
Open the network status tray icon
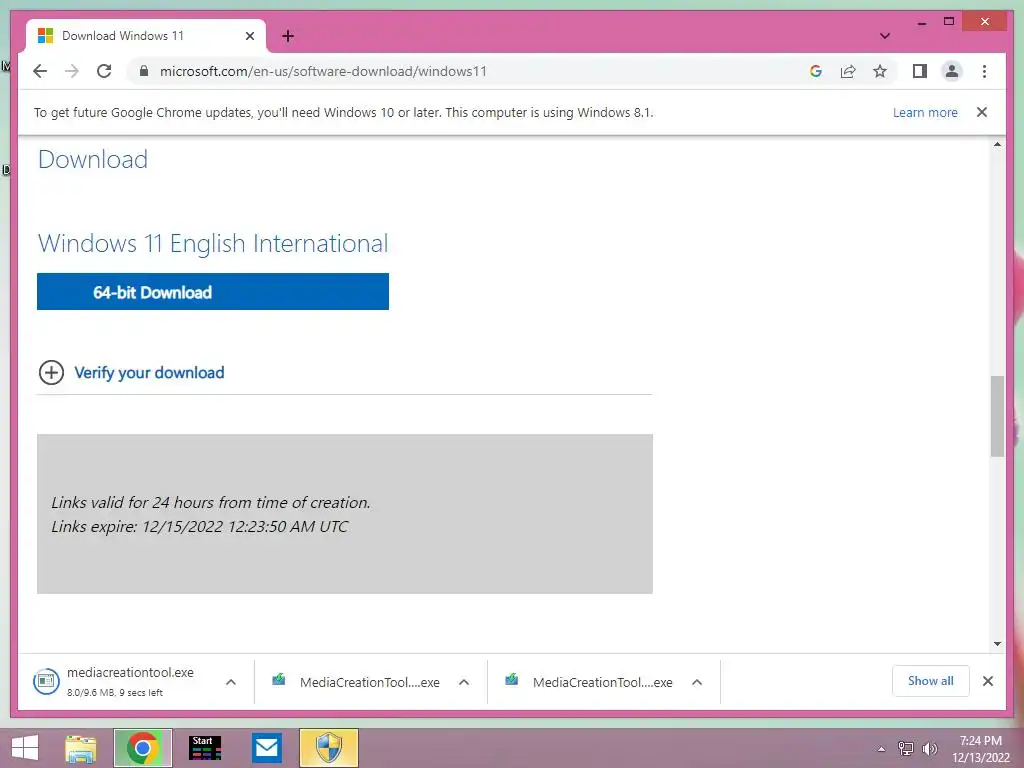(x=906, y=749)
